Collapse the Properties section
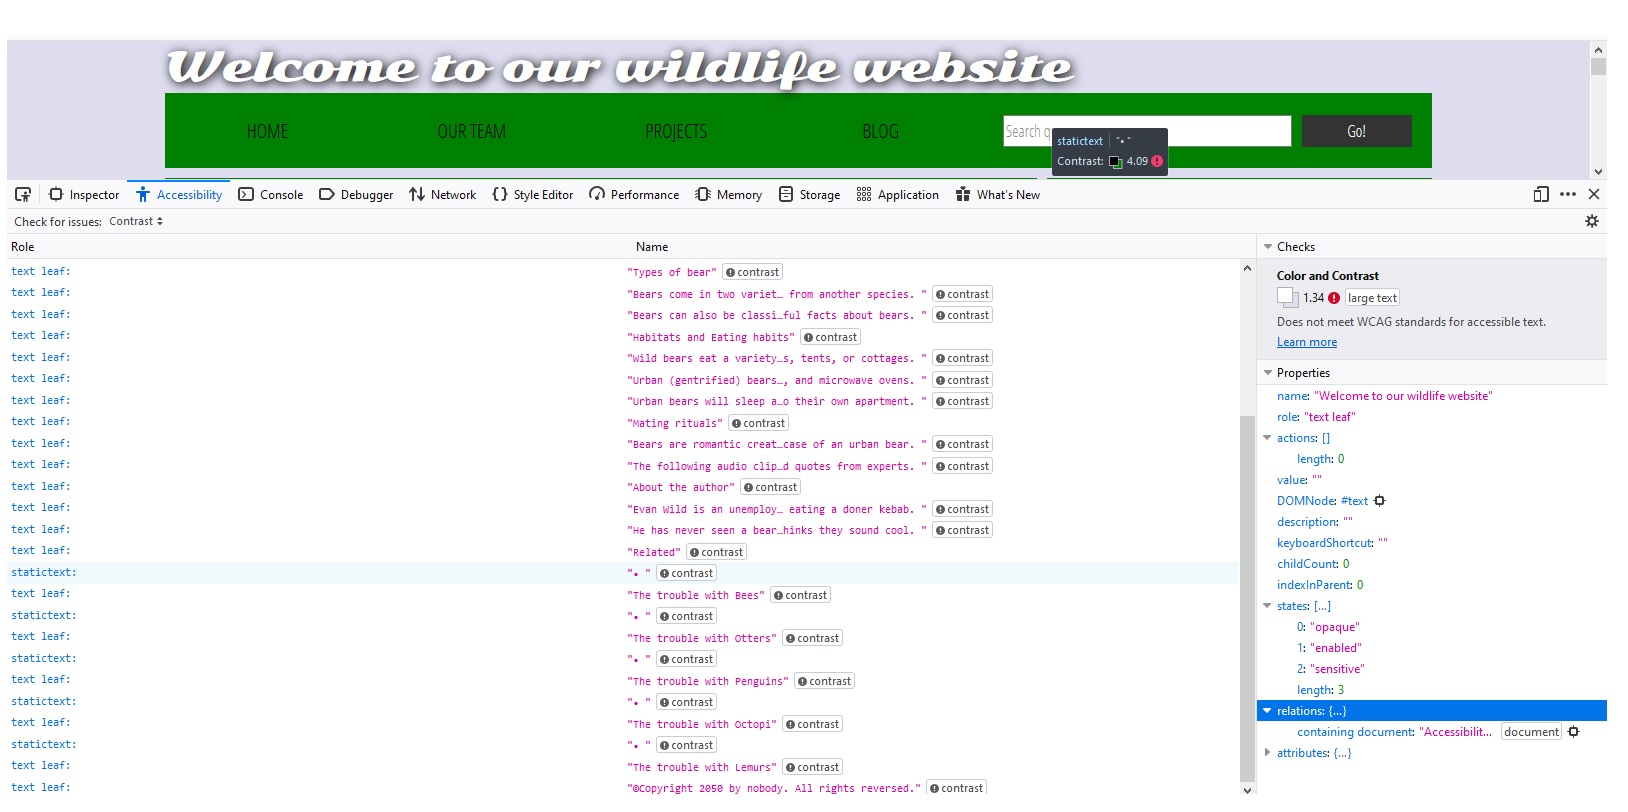The width and height of the screenshot is (1628, 812). coord(1268,373)
